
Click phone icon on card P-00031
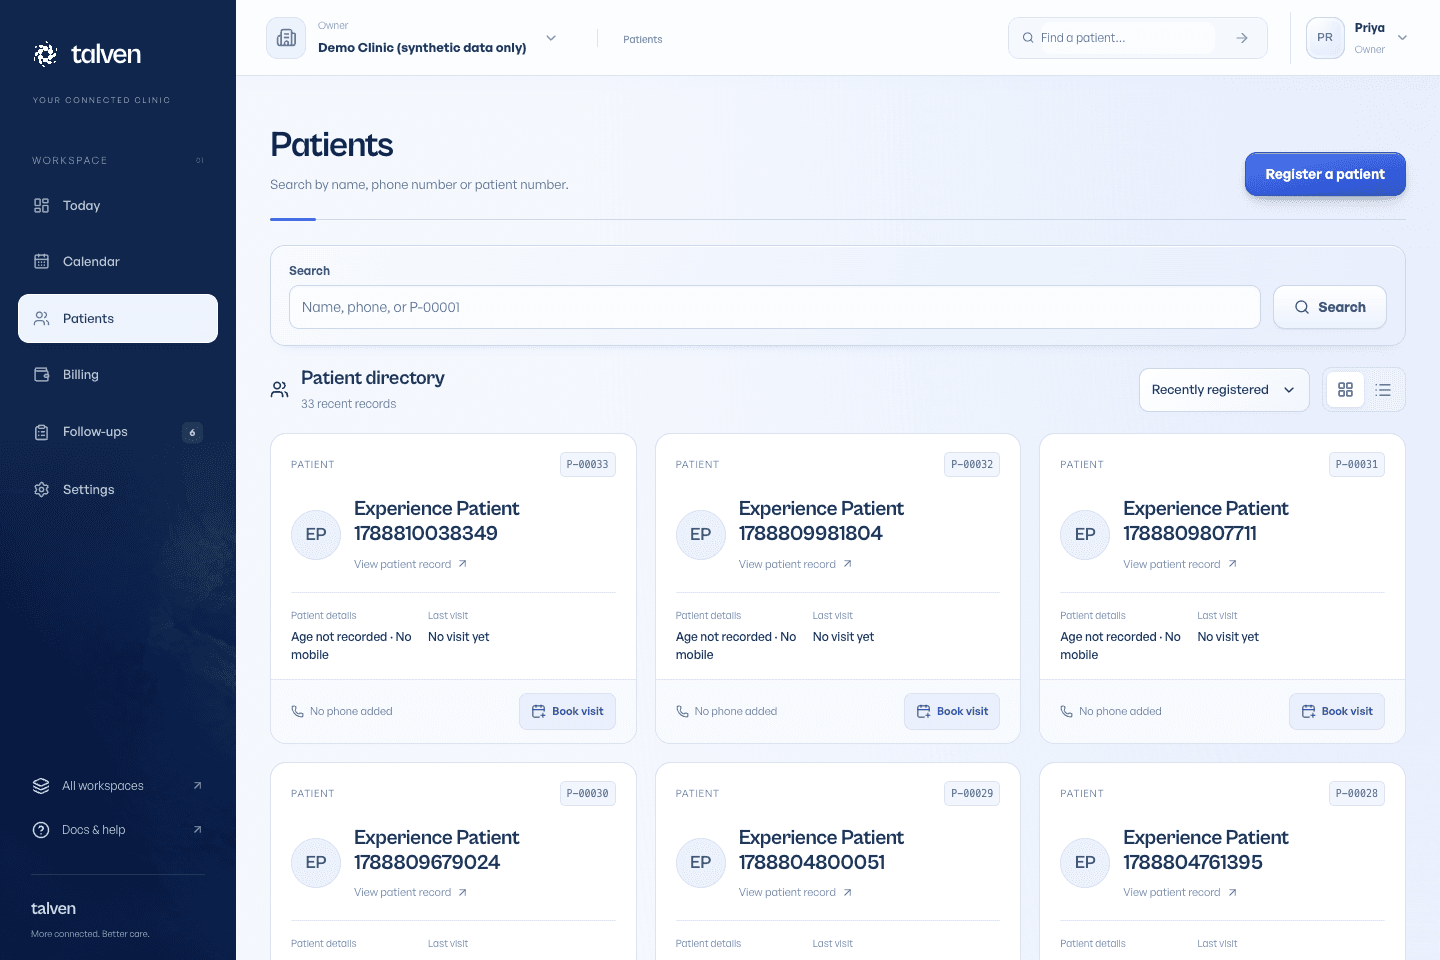(x=1066, y=712)
